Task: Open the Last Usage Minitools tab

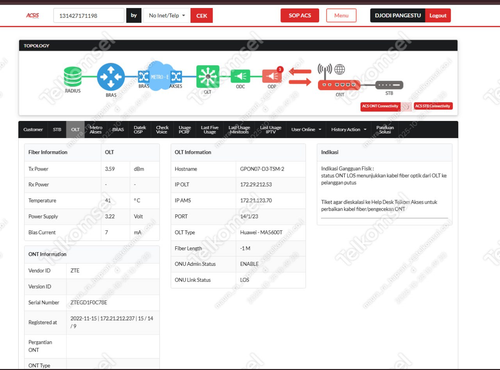Action: [x=239, y=130]
